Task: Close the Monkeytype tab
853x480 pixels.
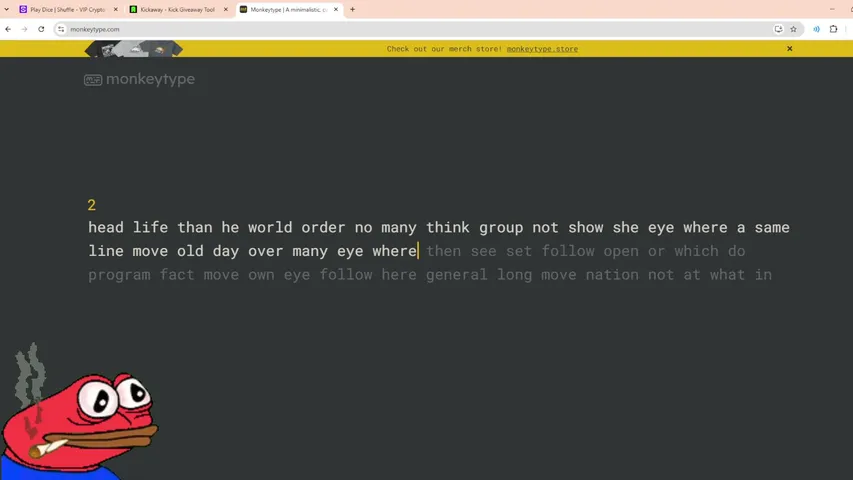Action: point(336,9)
